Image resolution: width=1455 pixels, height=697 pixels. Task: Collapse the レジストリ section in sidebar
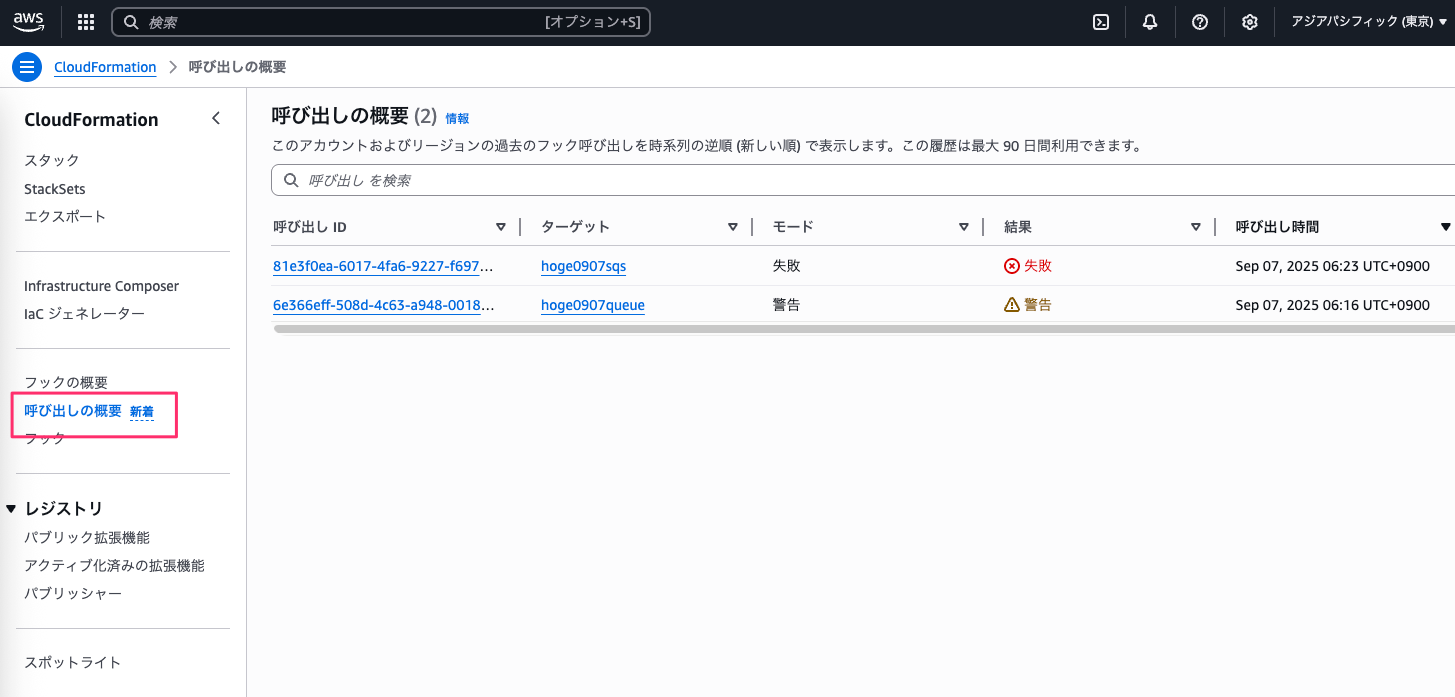[x=11, y=508]
